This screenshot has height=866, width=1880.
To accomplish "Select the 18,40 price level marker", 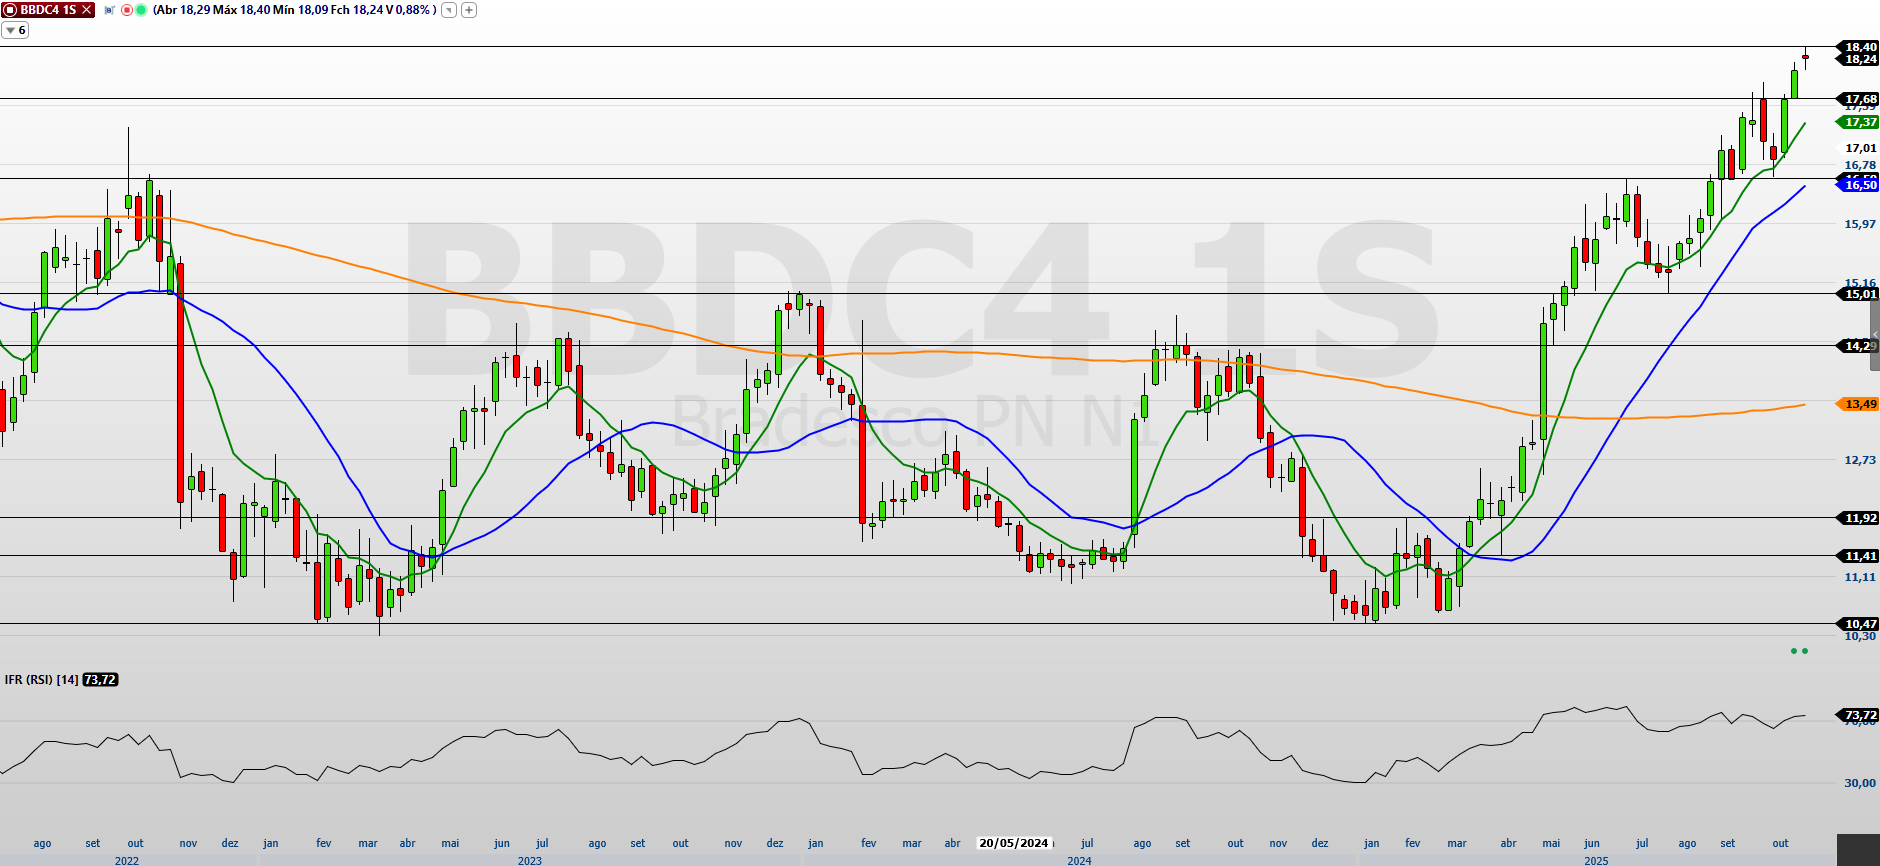I will tap(1859, 47).
